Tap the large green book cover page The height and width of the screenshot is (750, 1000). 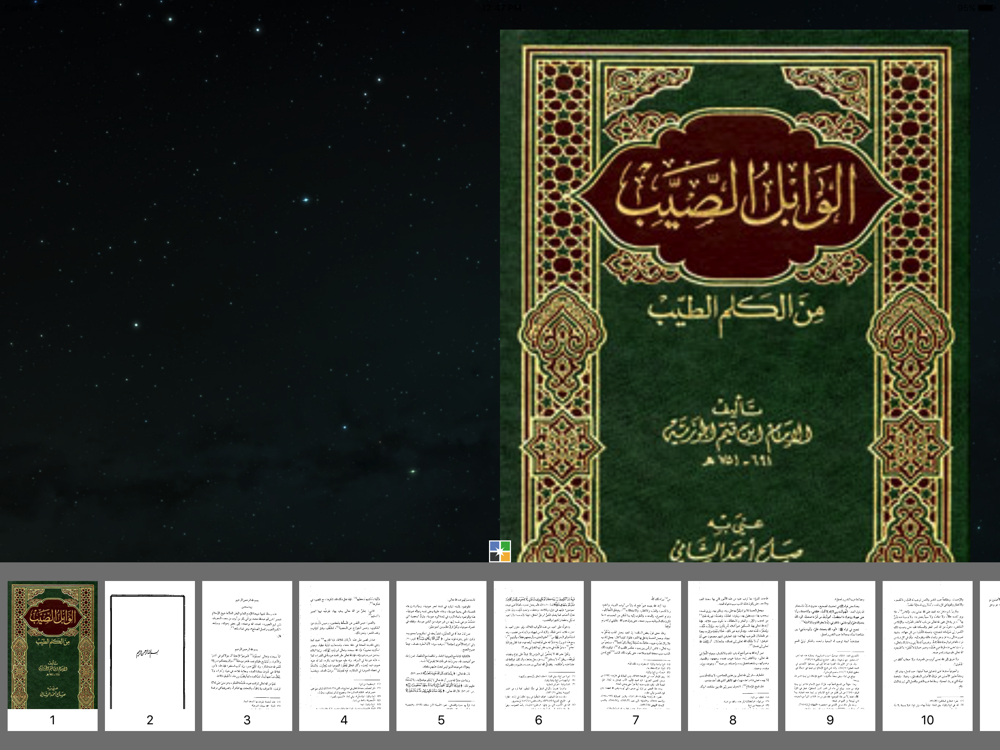[734, 296]
